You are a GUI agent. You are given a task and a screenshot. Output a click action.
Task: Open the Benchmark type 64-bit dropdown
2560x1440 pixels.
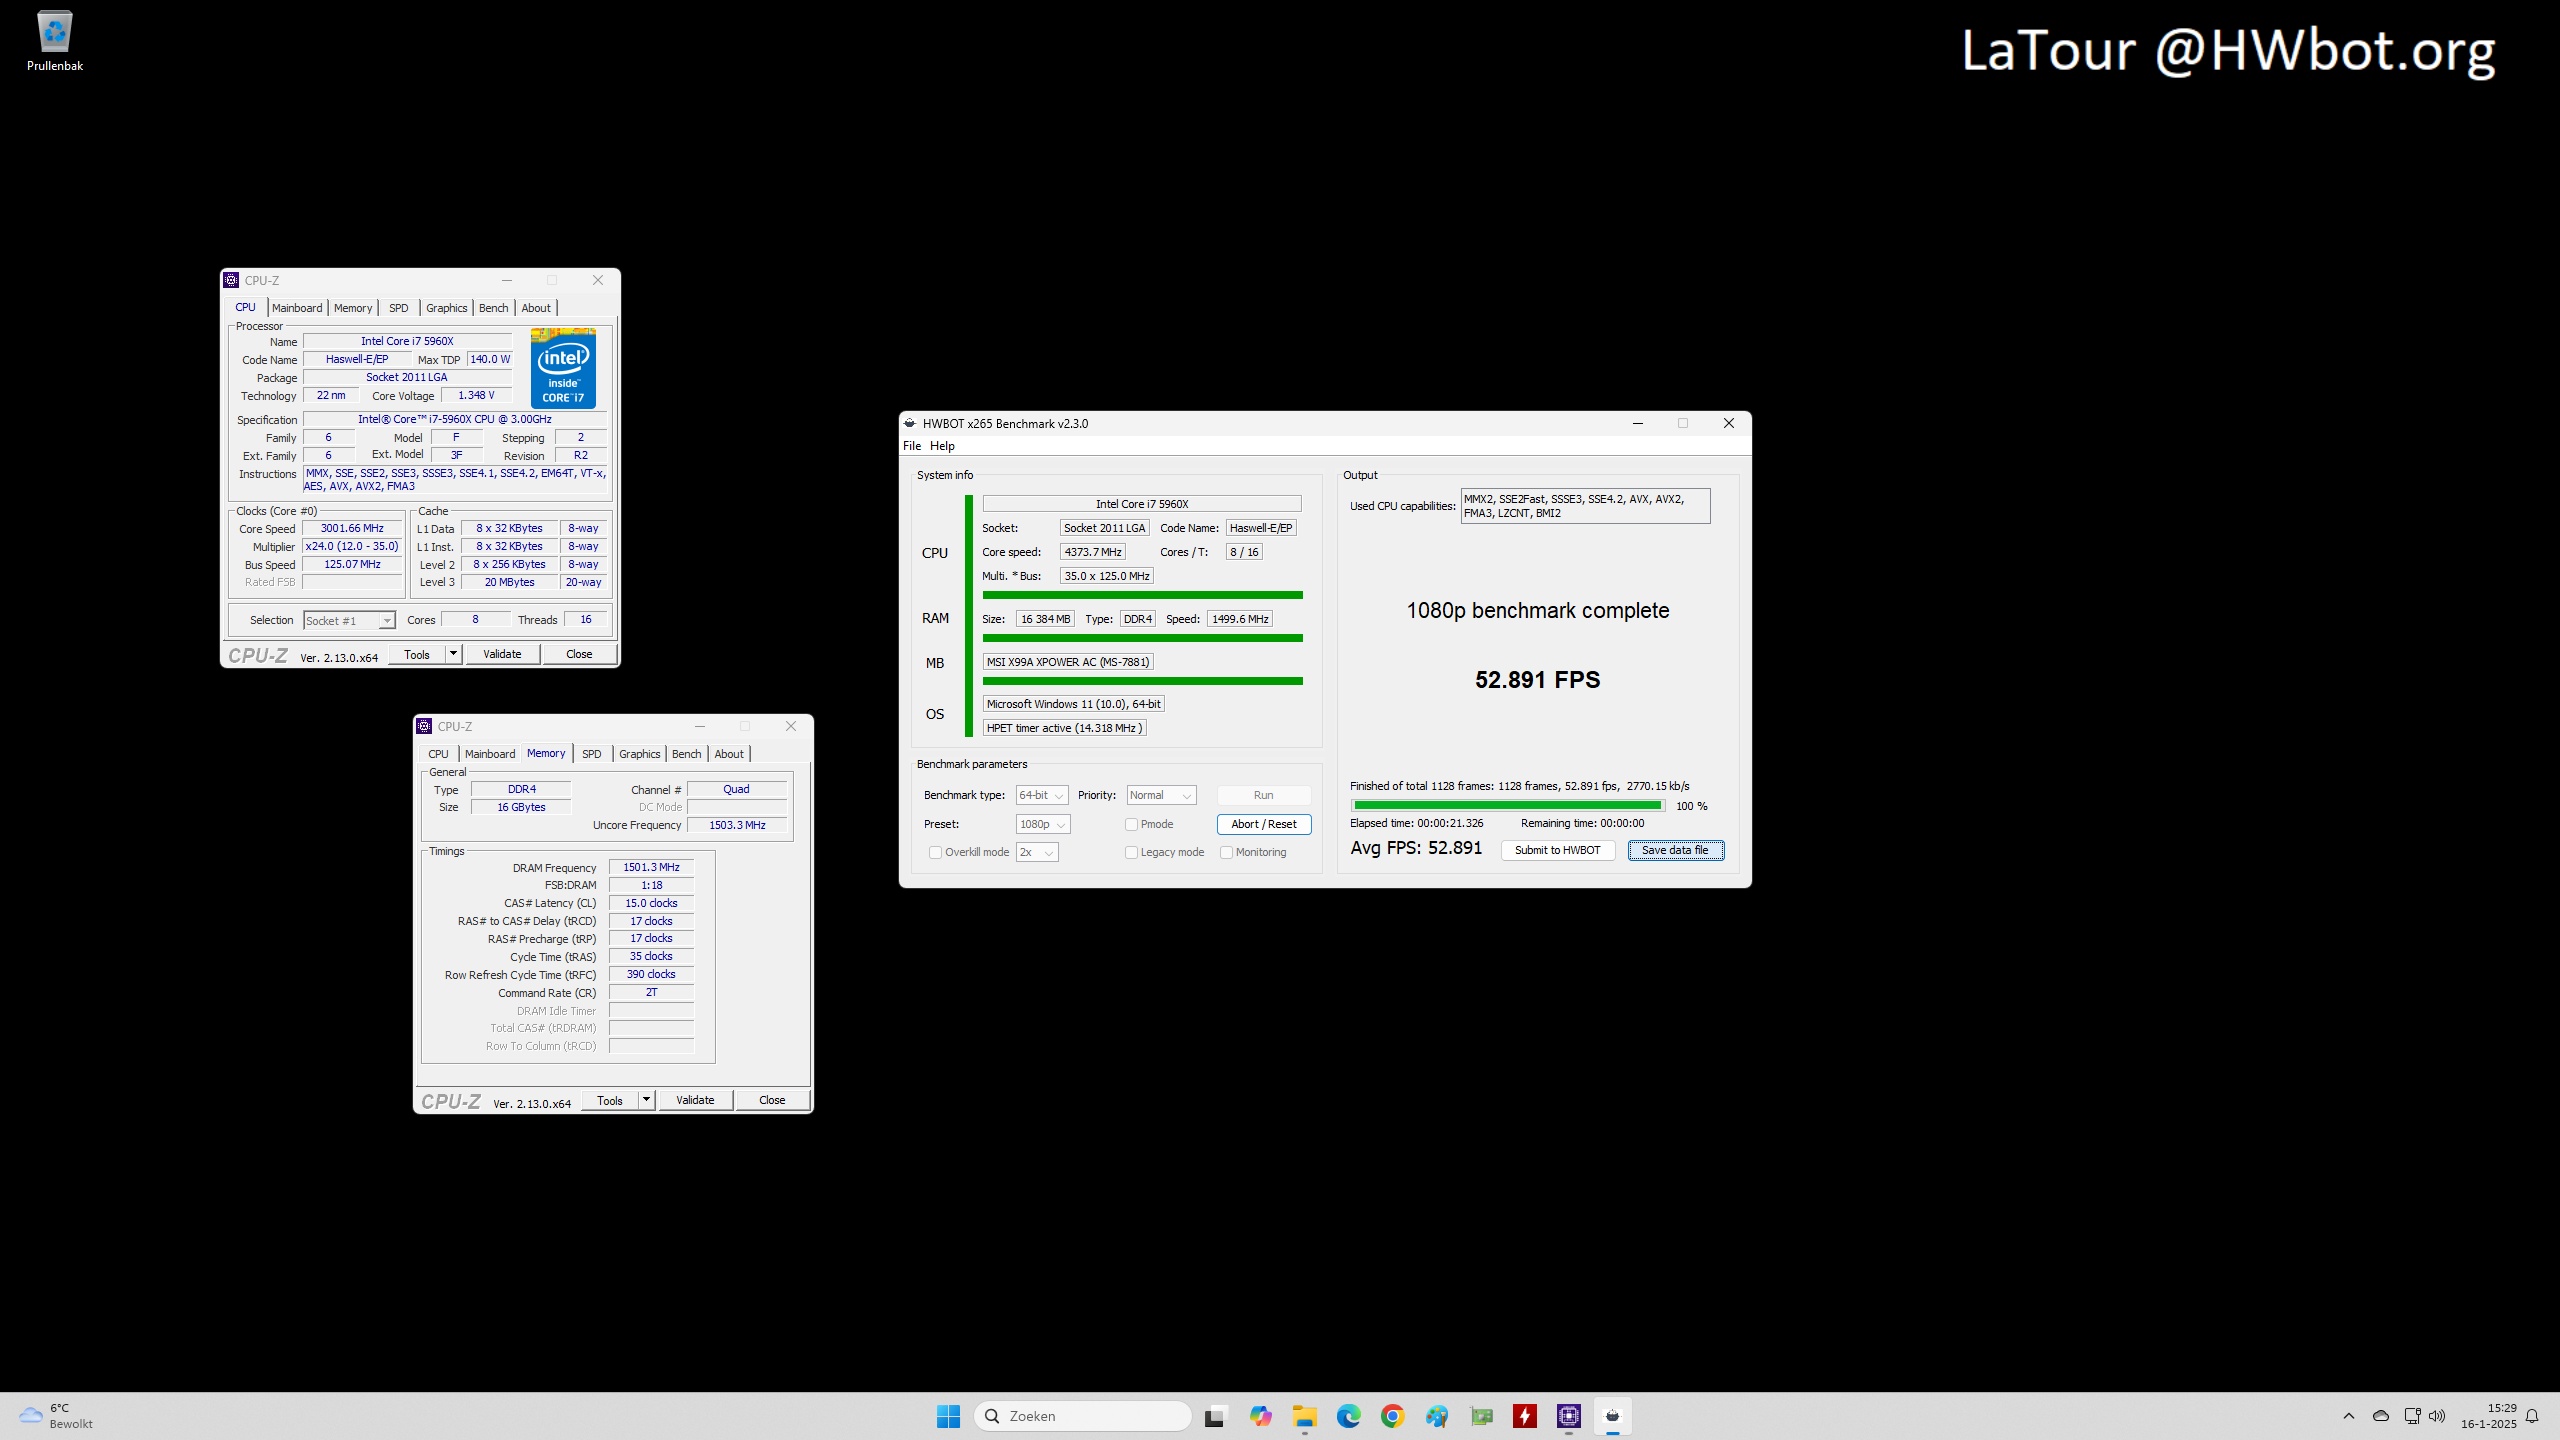(x=1042, y=795)
